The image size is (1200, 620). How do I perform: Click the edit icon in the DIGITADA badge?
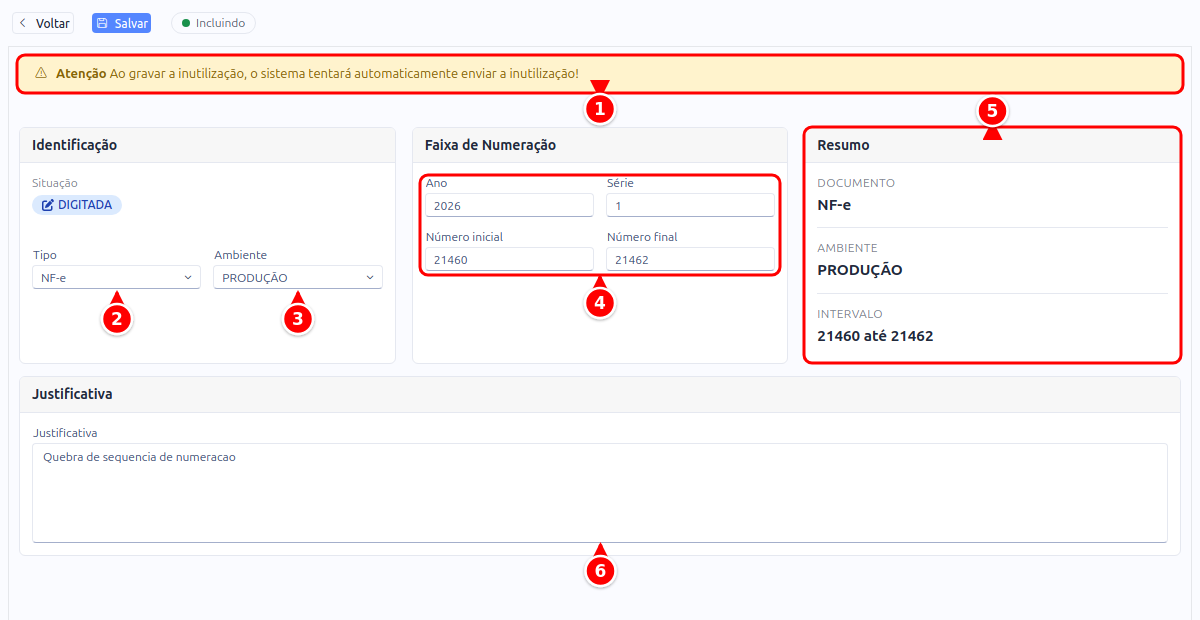pos(47,205)
